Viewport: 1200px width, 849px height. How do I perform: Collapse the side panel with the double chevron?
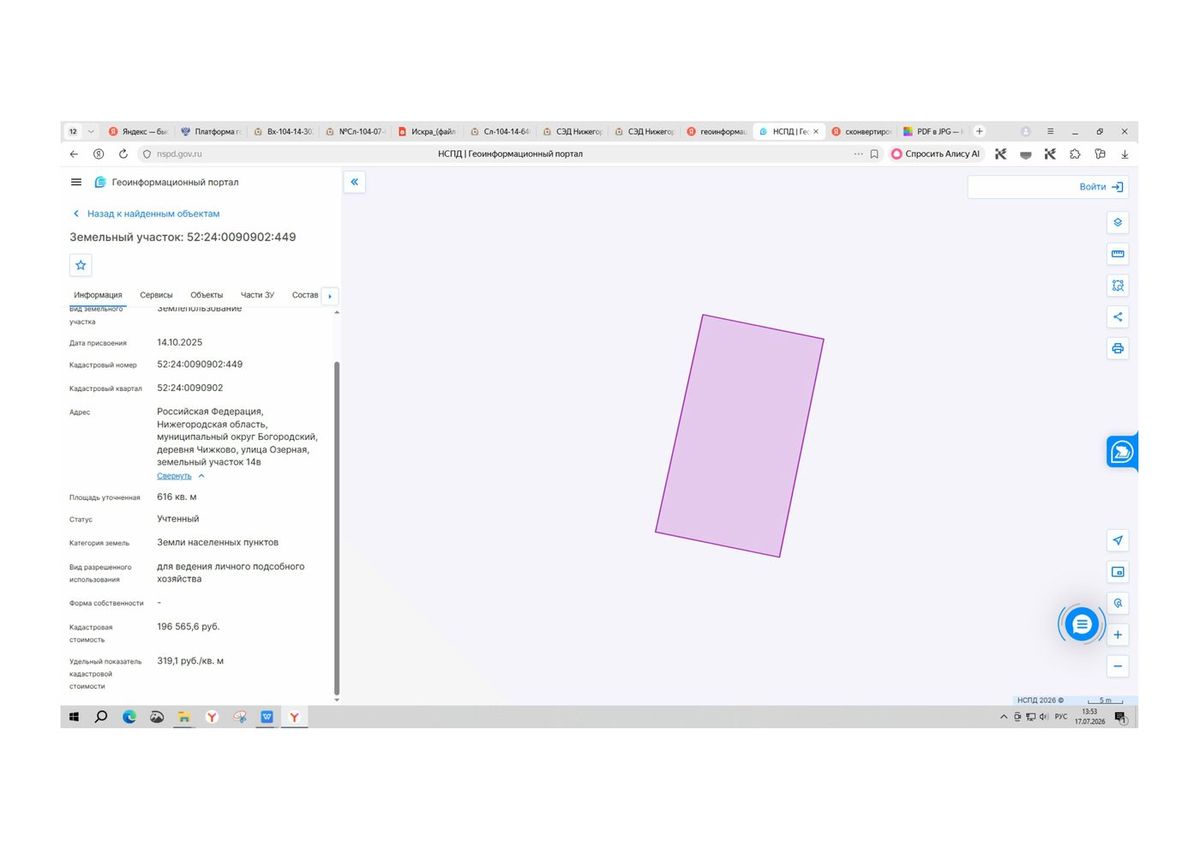pos(354,182)
